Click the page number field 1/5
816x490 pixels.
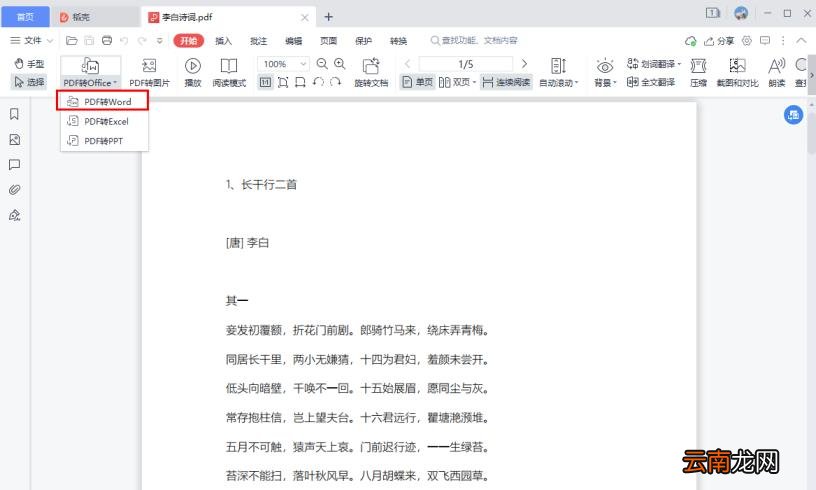[466, 63]
